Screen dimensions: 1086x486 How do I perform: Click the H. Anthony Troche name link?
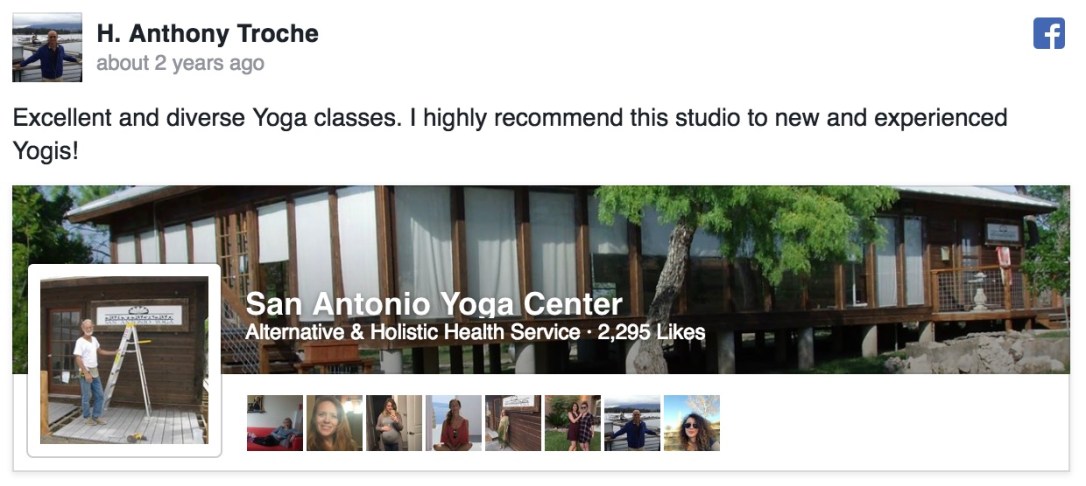pos(207,33)
